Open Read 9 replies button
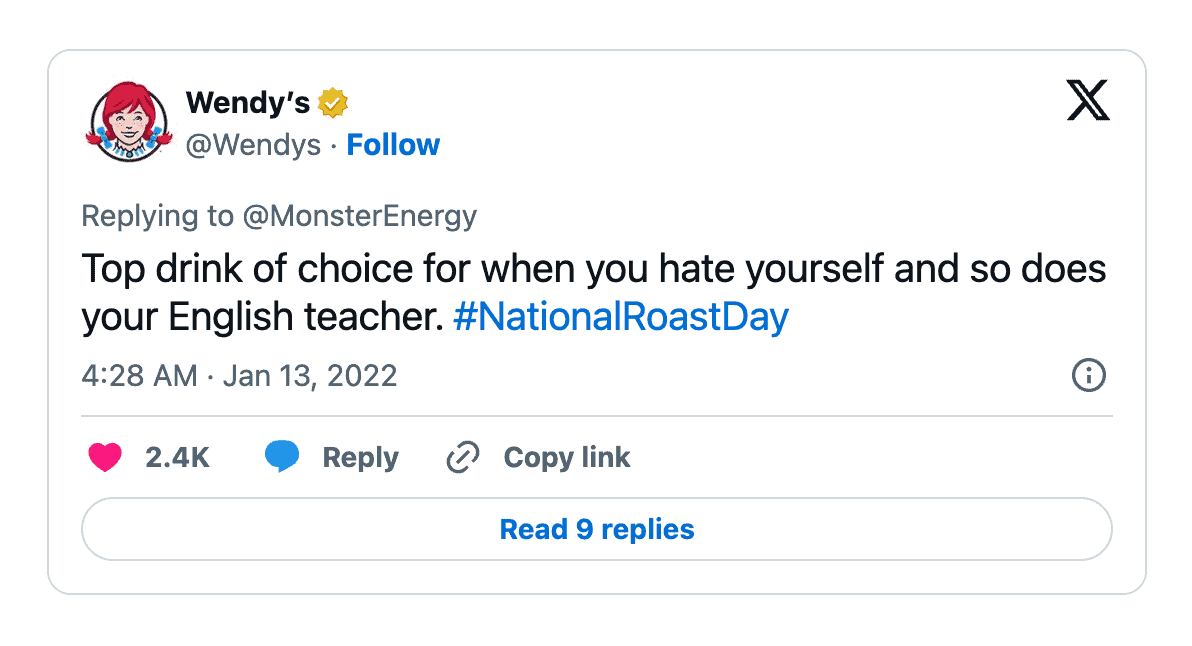 coord(597,529)
